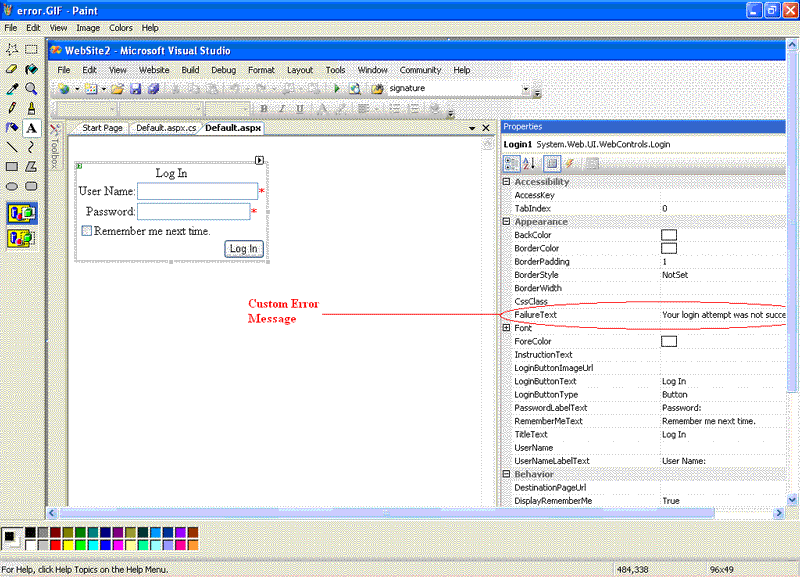Screen dimensions: 800x577
Task: Open the Website menu in Visual Studio
Action: (x=154, y=70)
